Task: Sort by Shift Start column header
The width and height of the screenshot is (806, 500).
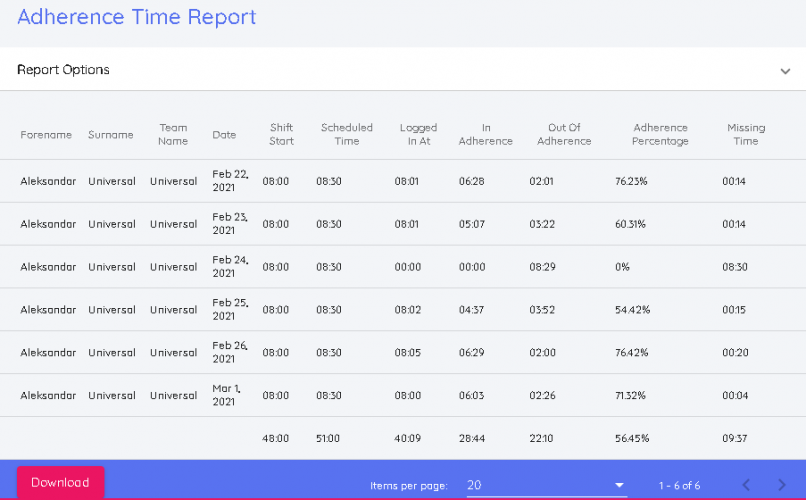Action: (x=281, y=135)
